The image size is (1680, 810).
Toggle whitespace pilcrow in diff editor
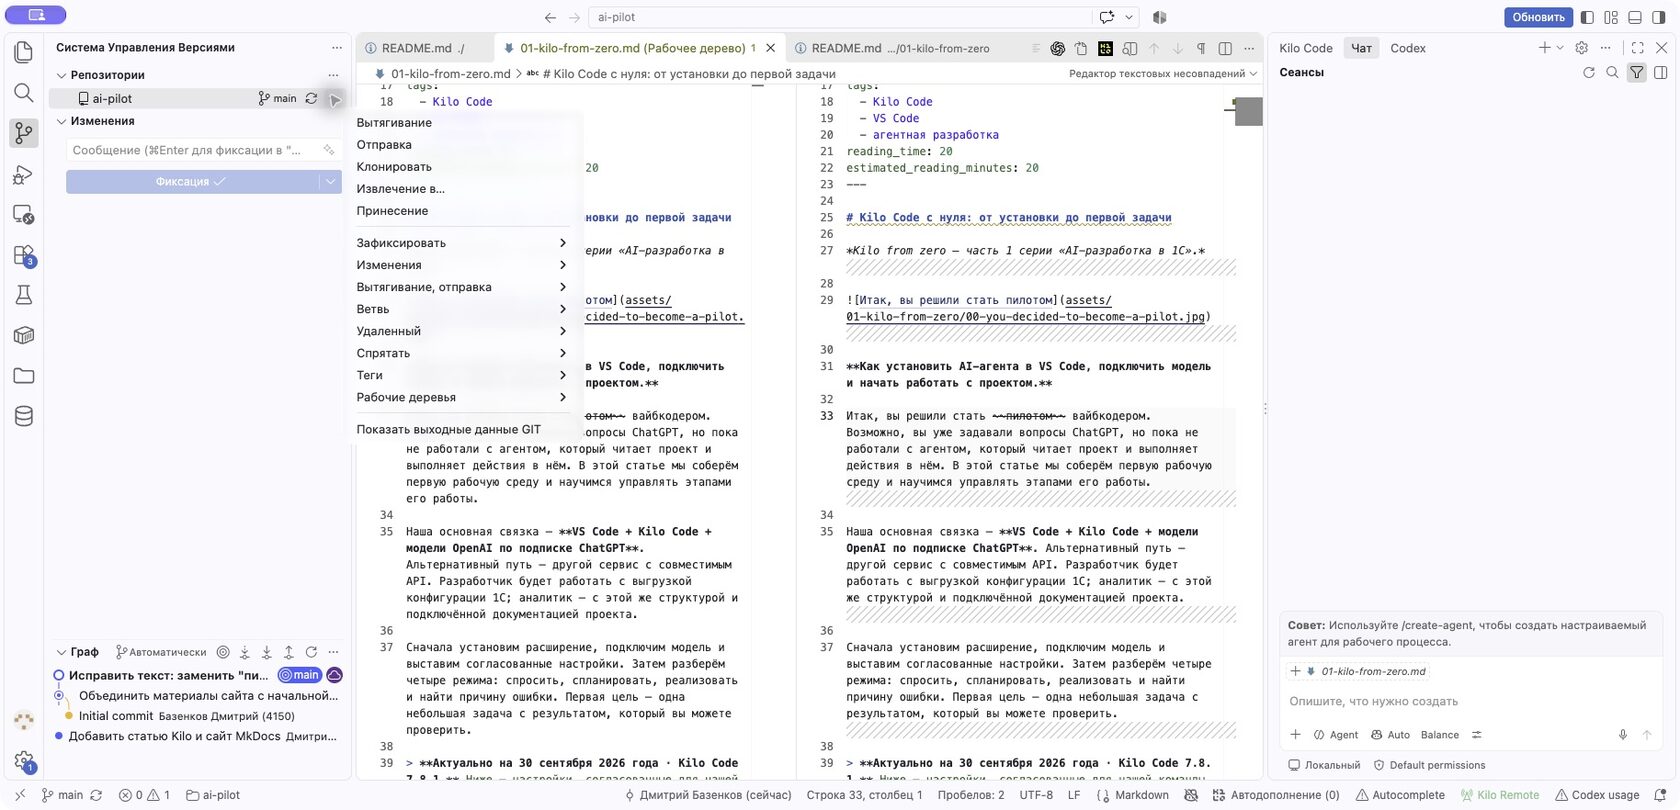point(1201,48)
